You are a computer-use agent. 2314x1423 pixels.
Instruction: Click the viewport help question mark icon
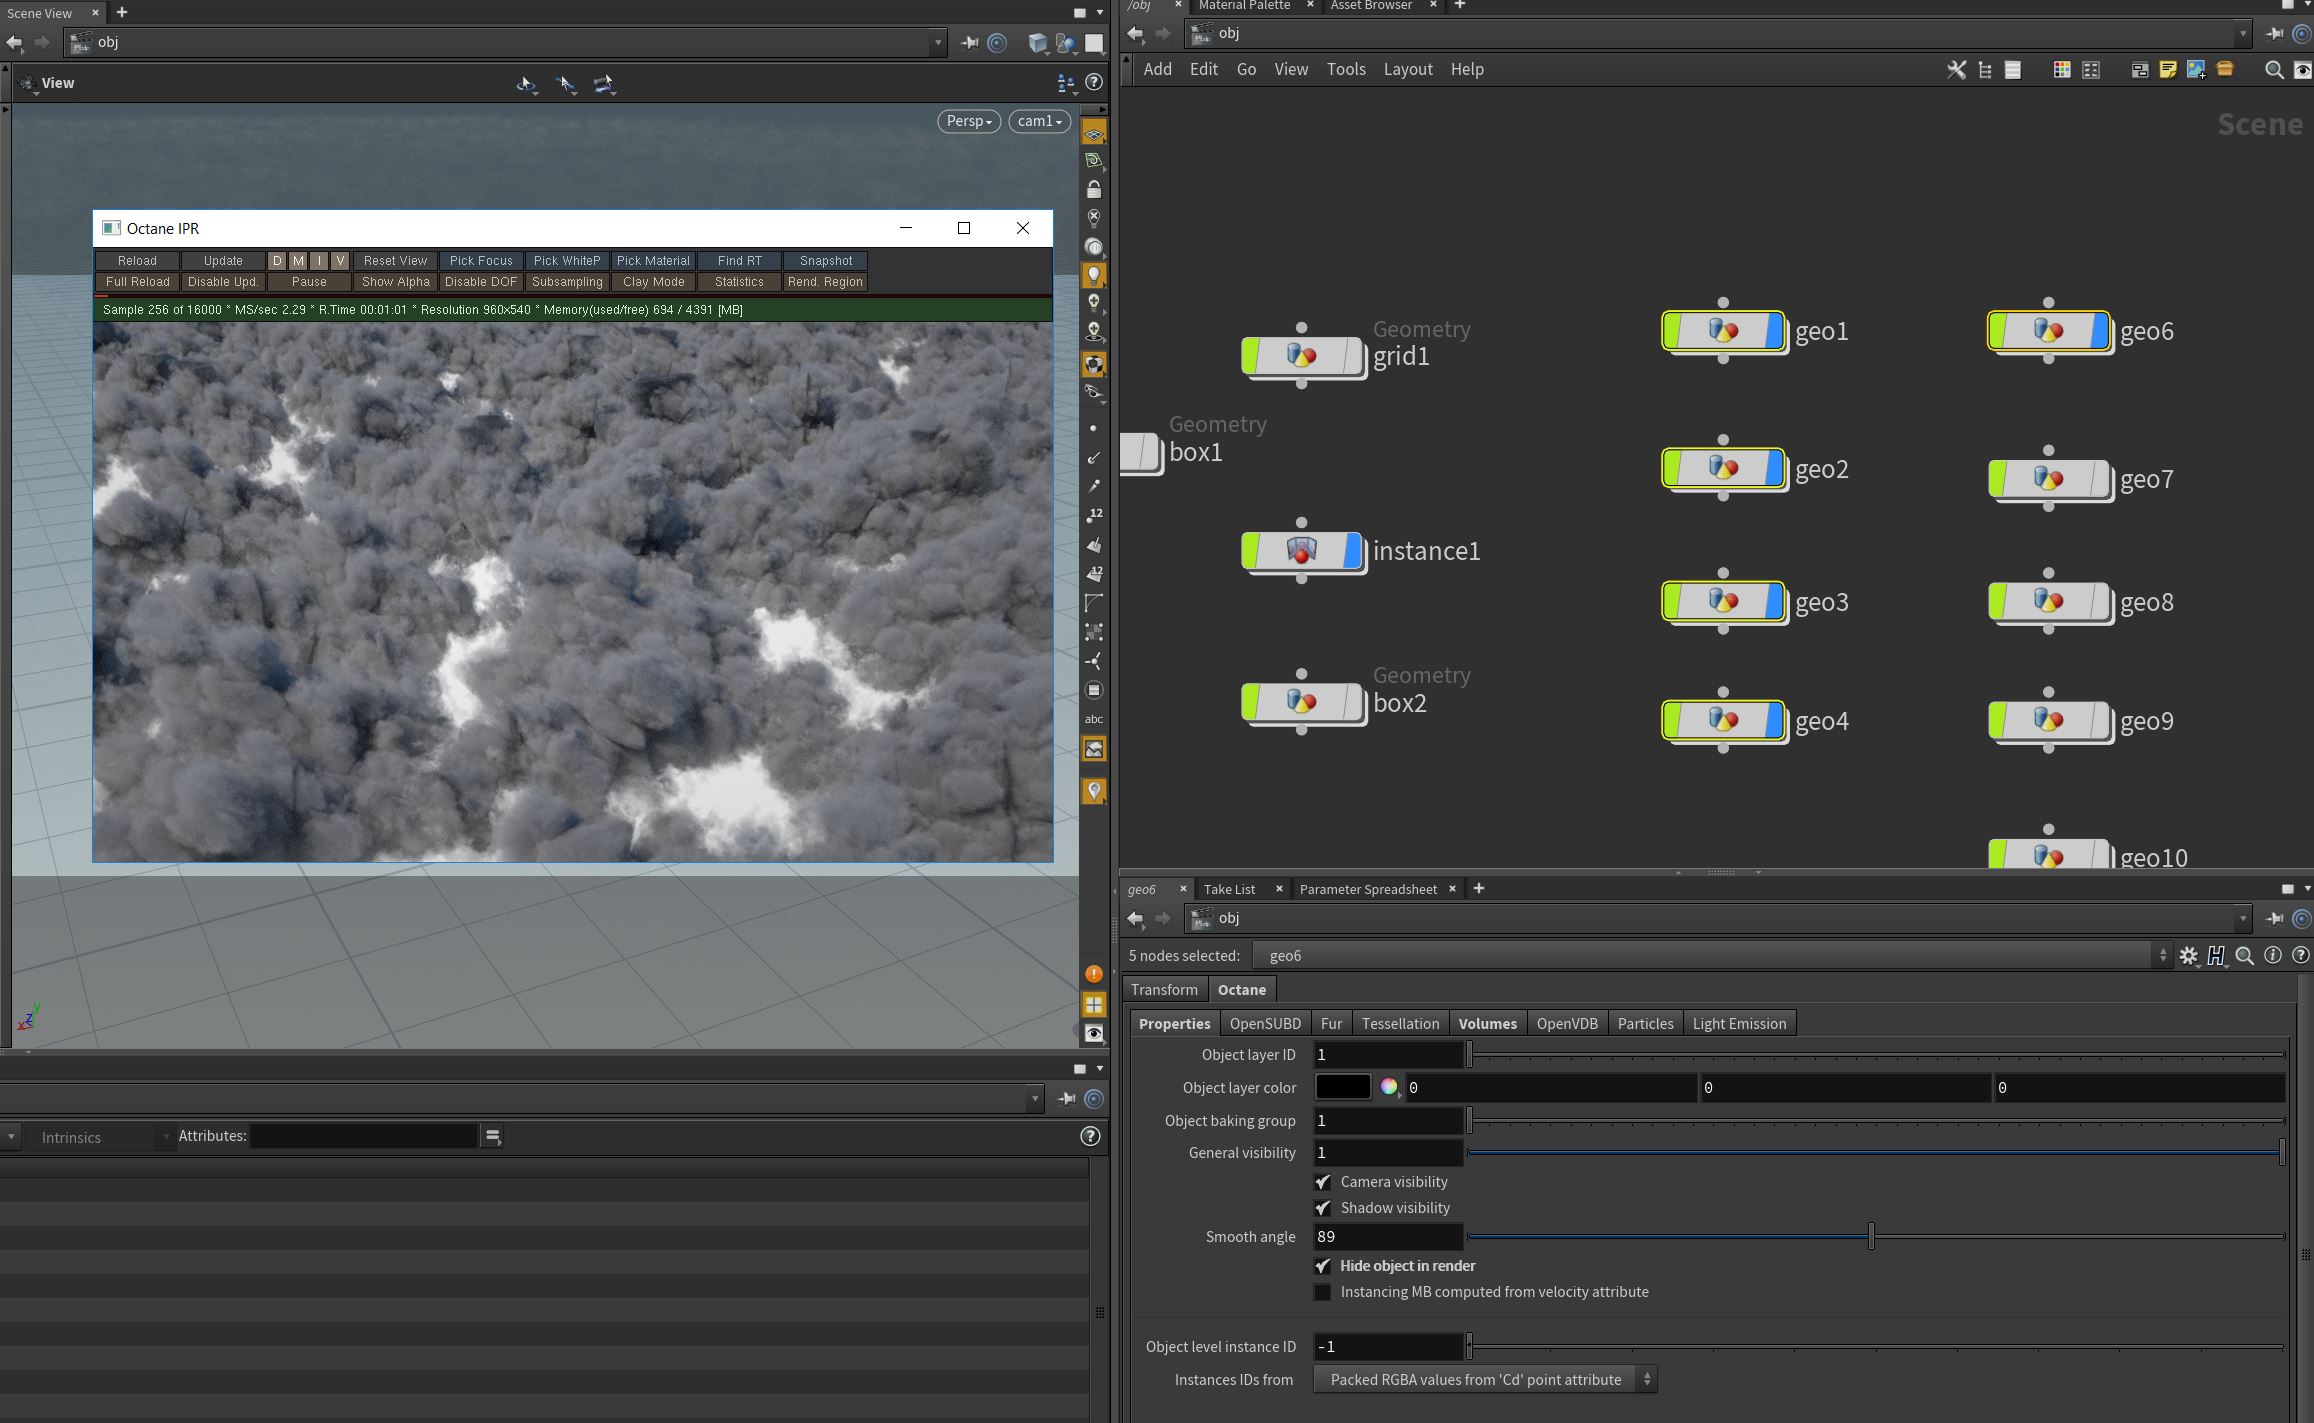pyautogui.click(x=1094, y=83)
